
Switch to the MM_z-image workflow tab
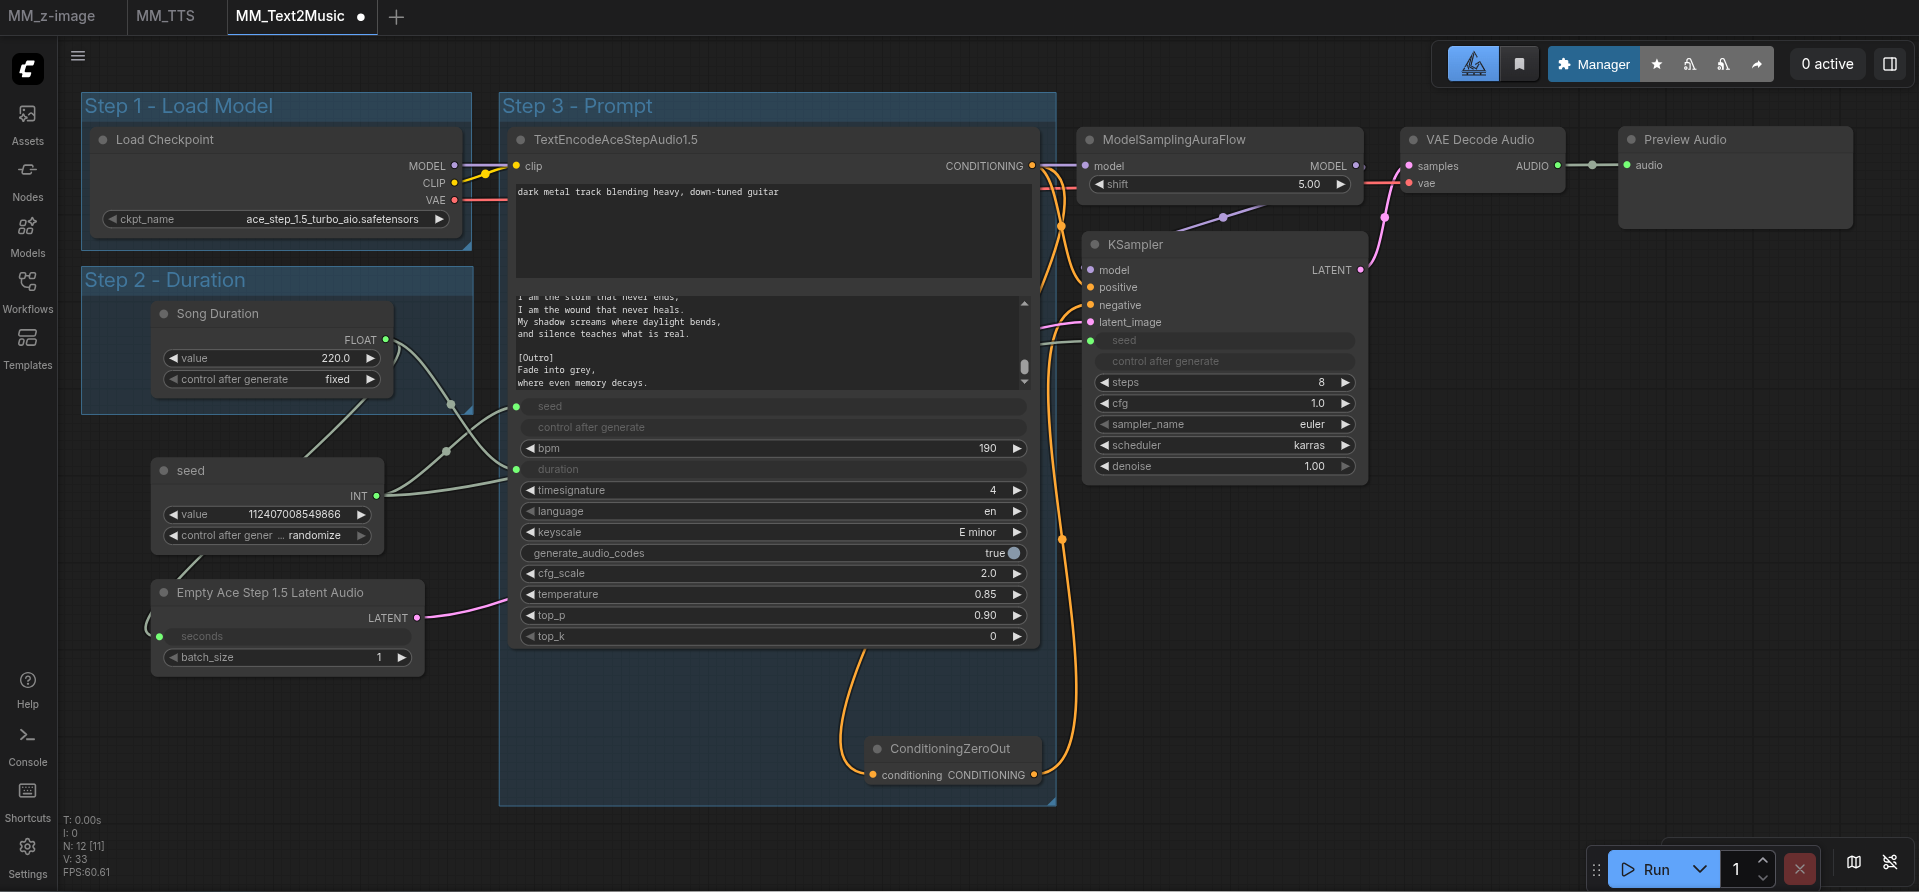coord(52,16)
